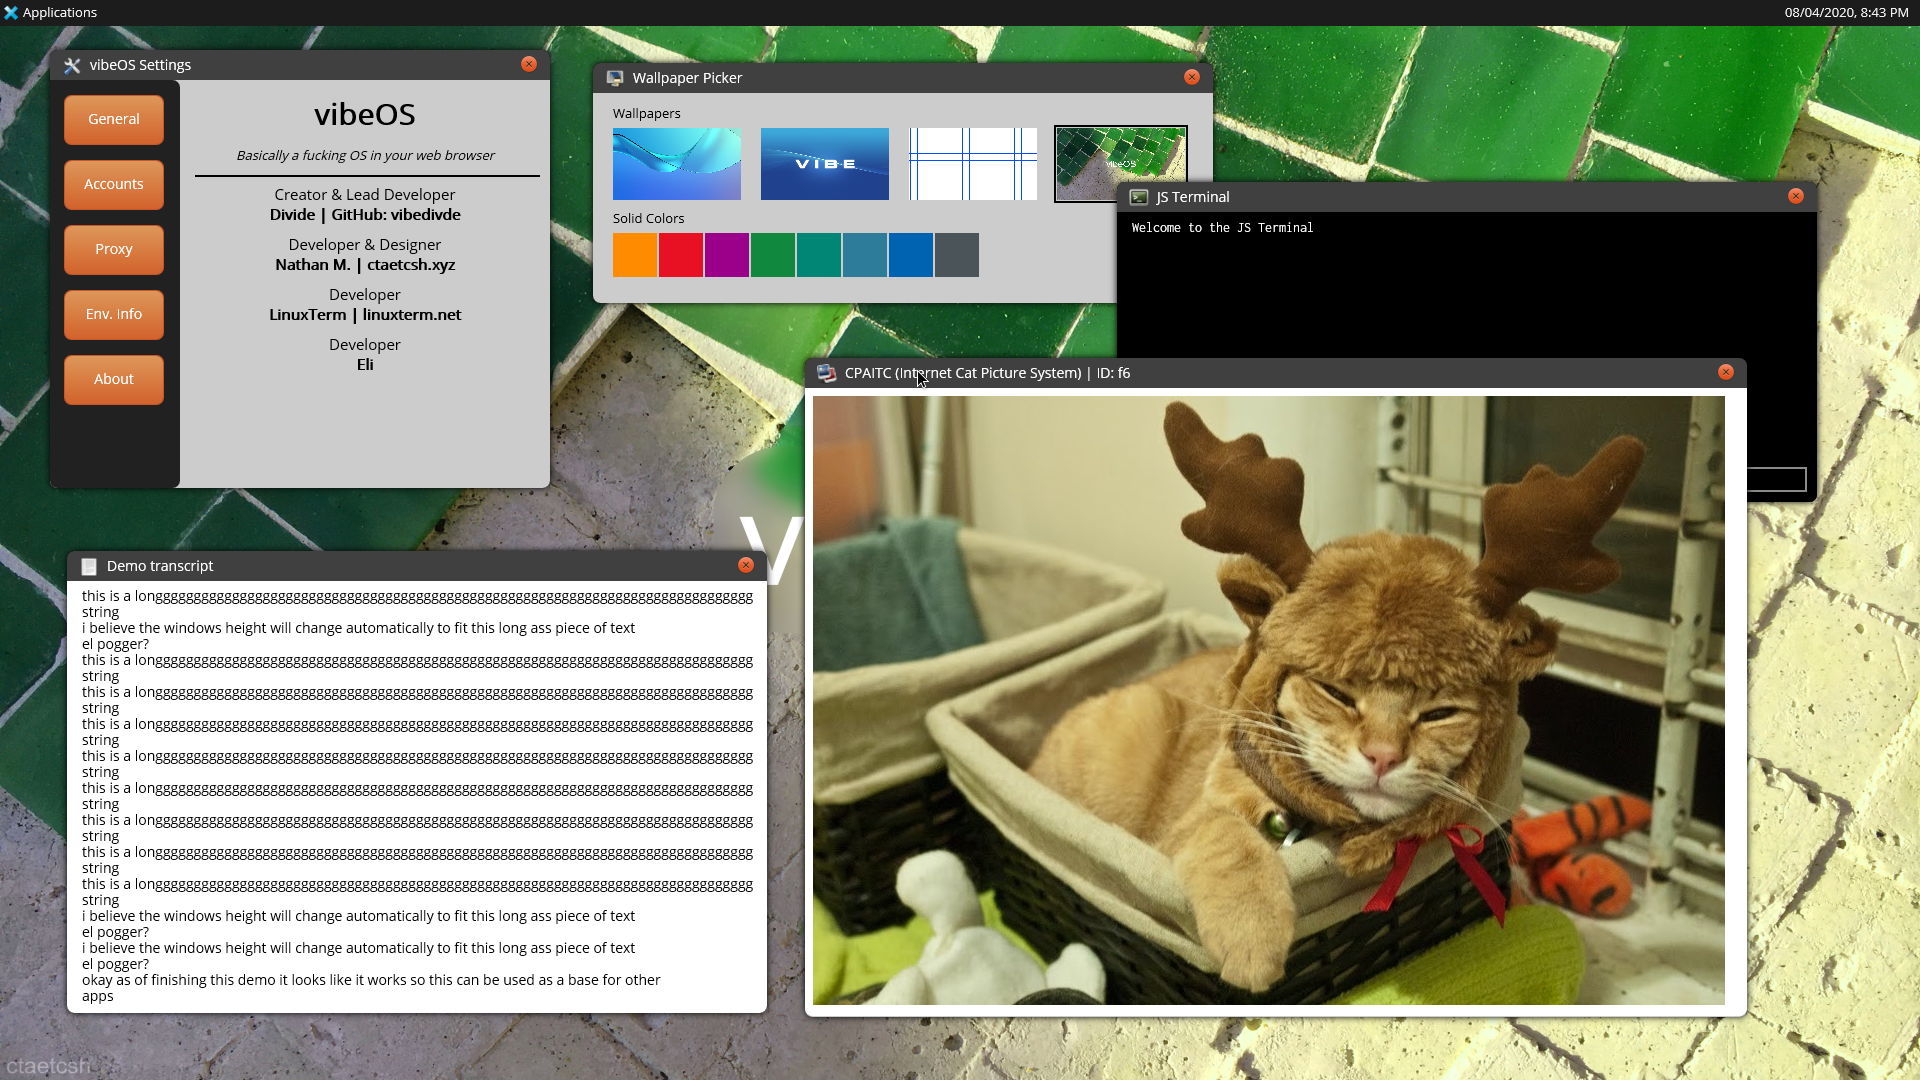1920x1080 pixels.
Task: Click the JS Terminal title icon
Action: [x=1138, y=197]
